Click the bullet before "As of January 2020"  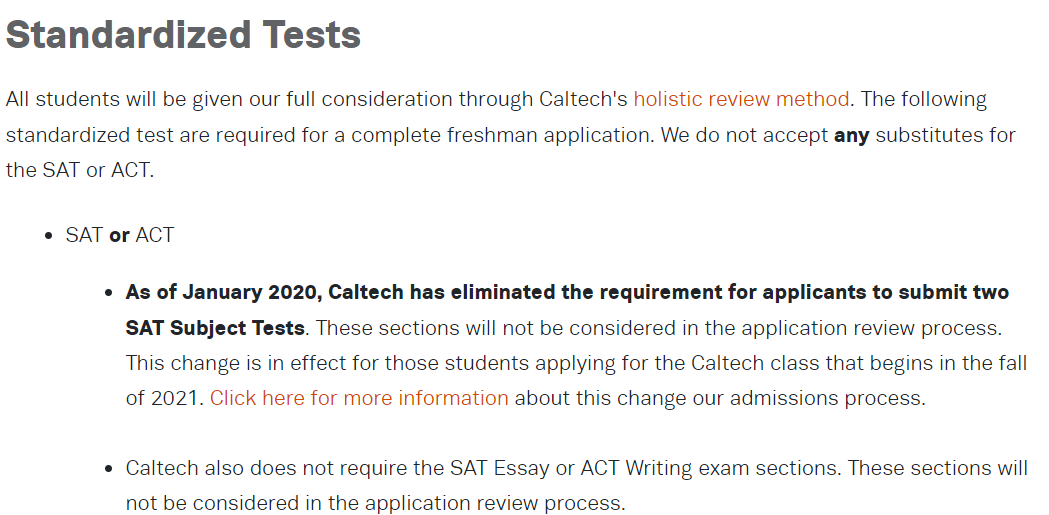tap(109, 293)
